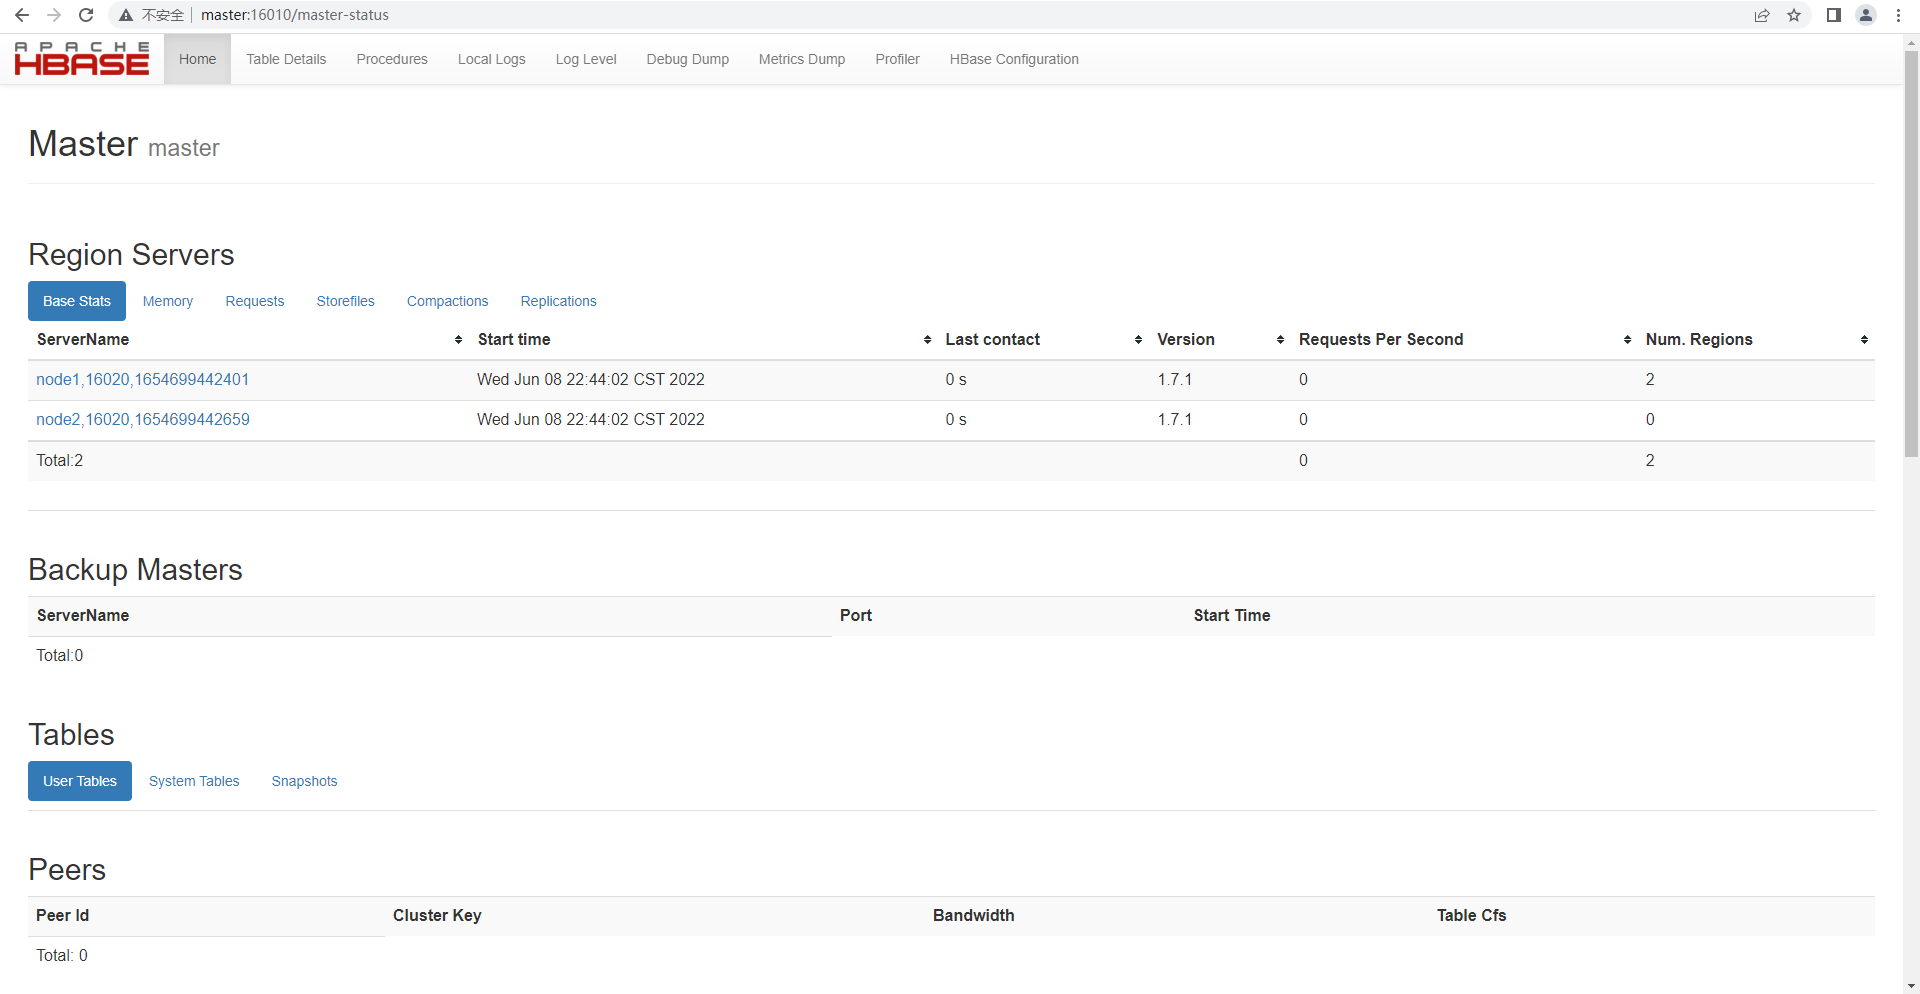Open the browser three-dot menu

click(1898, 15)
